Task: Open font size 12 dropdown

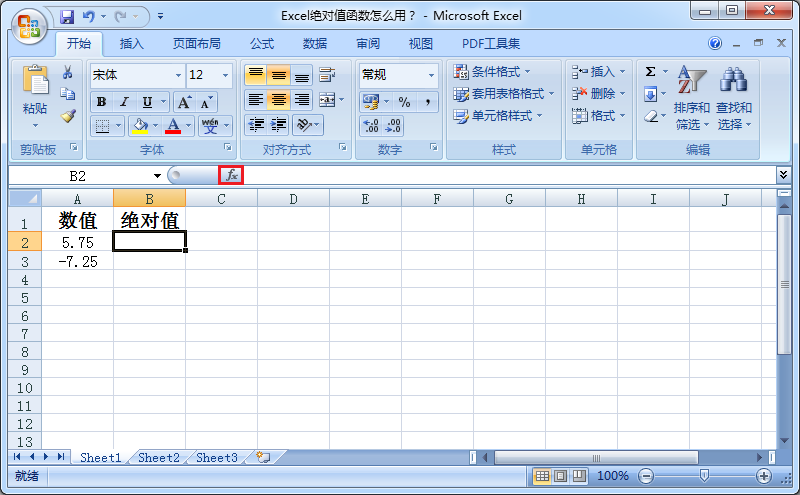Action: pos(225,75)
